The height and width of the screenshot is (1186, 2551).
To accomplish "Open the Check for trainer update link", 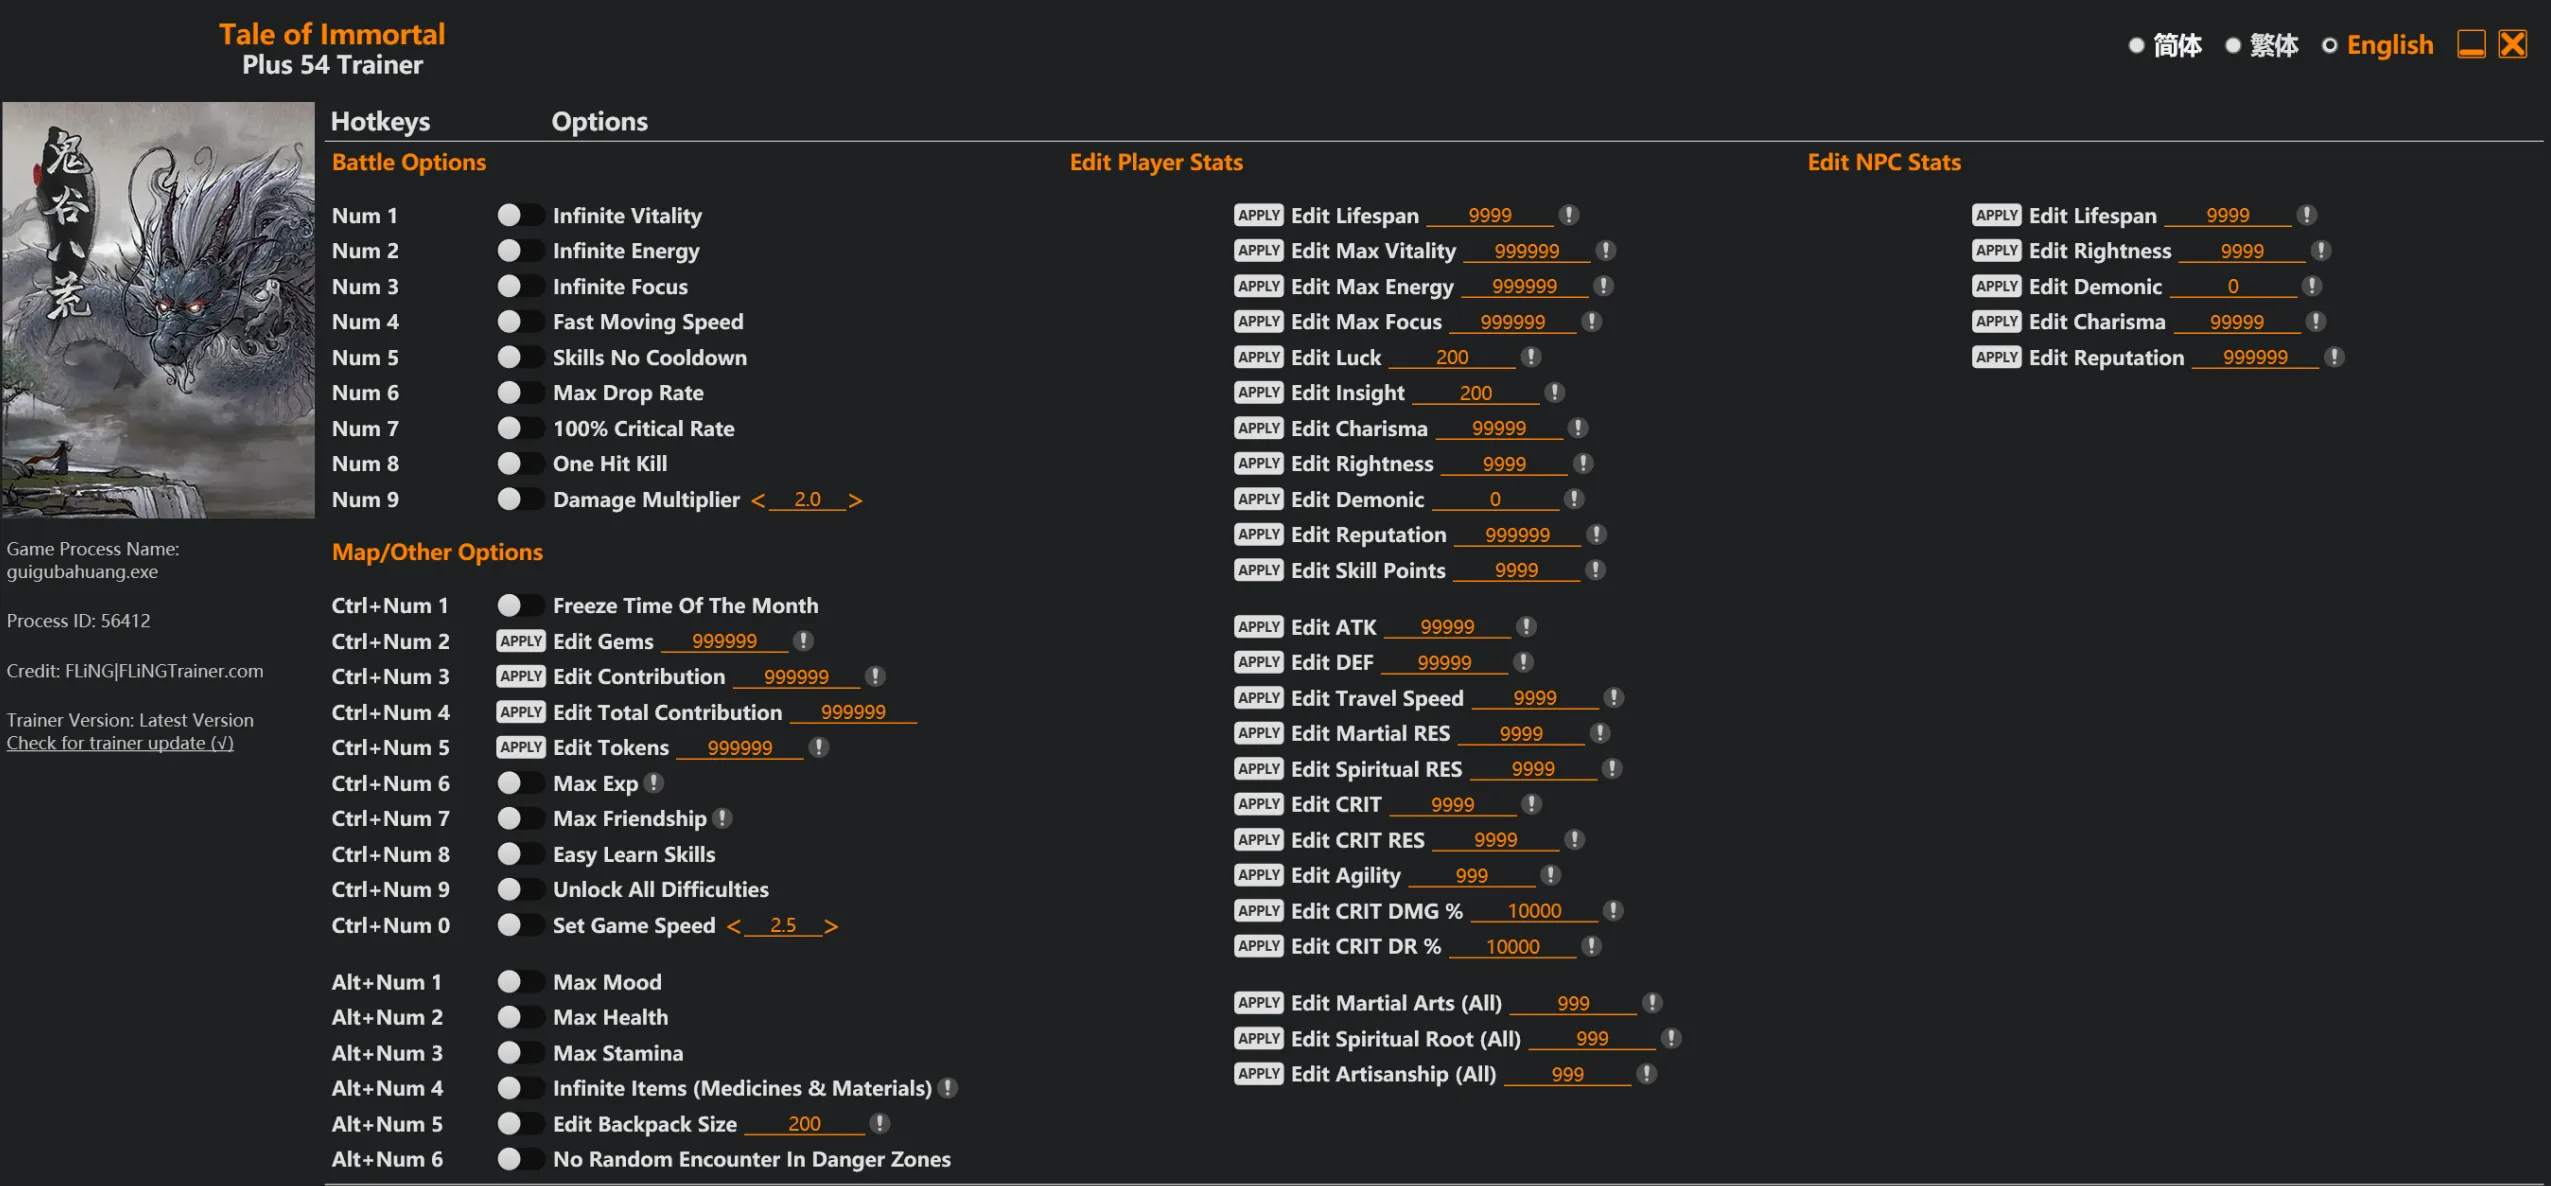I will (x=120, y=743).
